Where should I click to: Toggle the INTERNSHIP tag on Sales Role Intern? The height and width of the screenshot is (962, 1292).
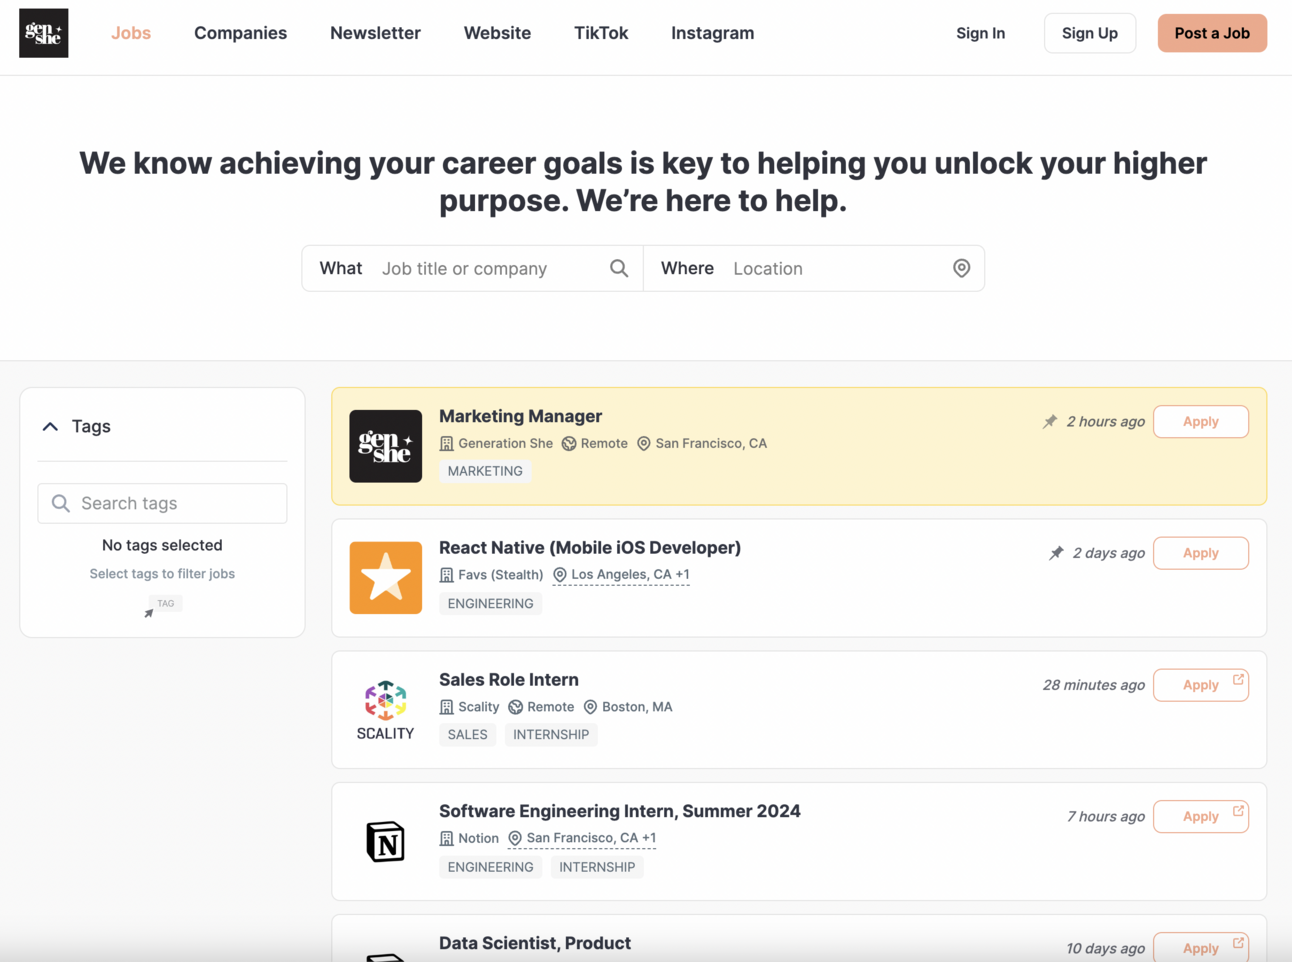551,734
